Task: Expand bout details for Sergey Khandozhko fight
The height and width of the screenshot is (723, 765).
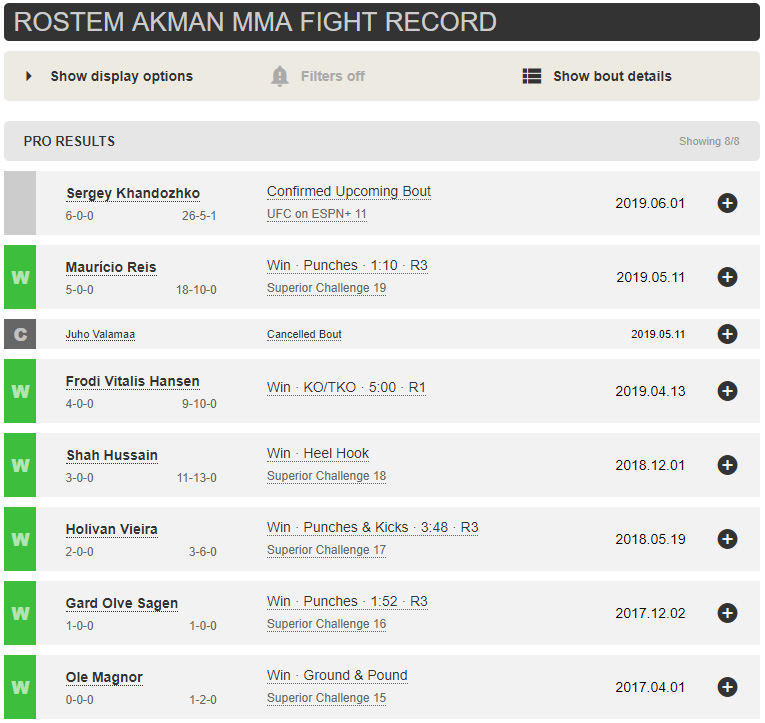Action: (727, 203)
